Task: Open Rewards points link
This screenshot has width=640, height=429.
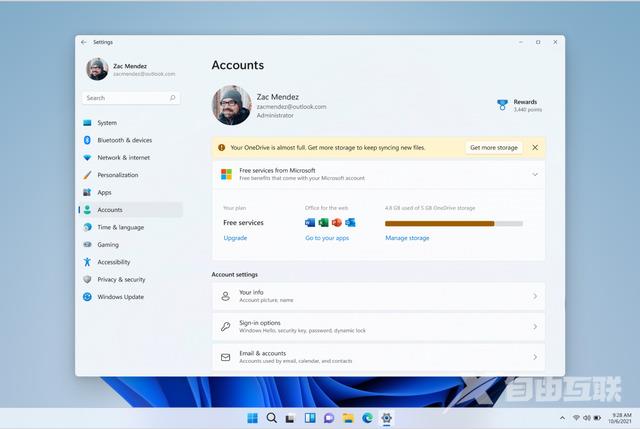Action: point(520,105)
